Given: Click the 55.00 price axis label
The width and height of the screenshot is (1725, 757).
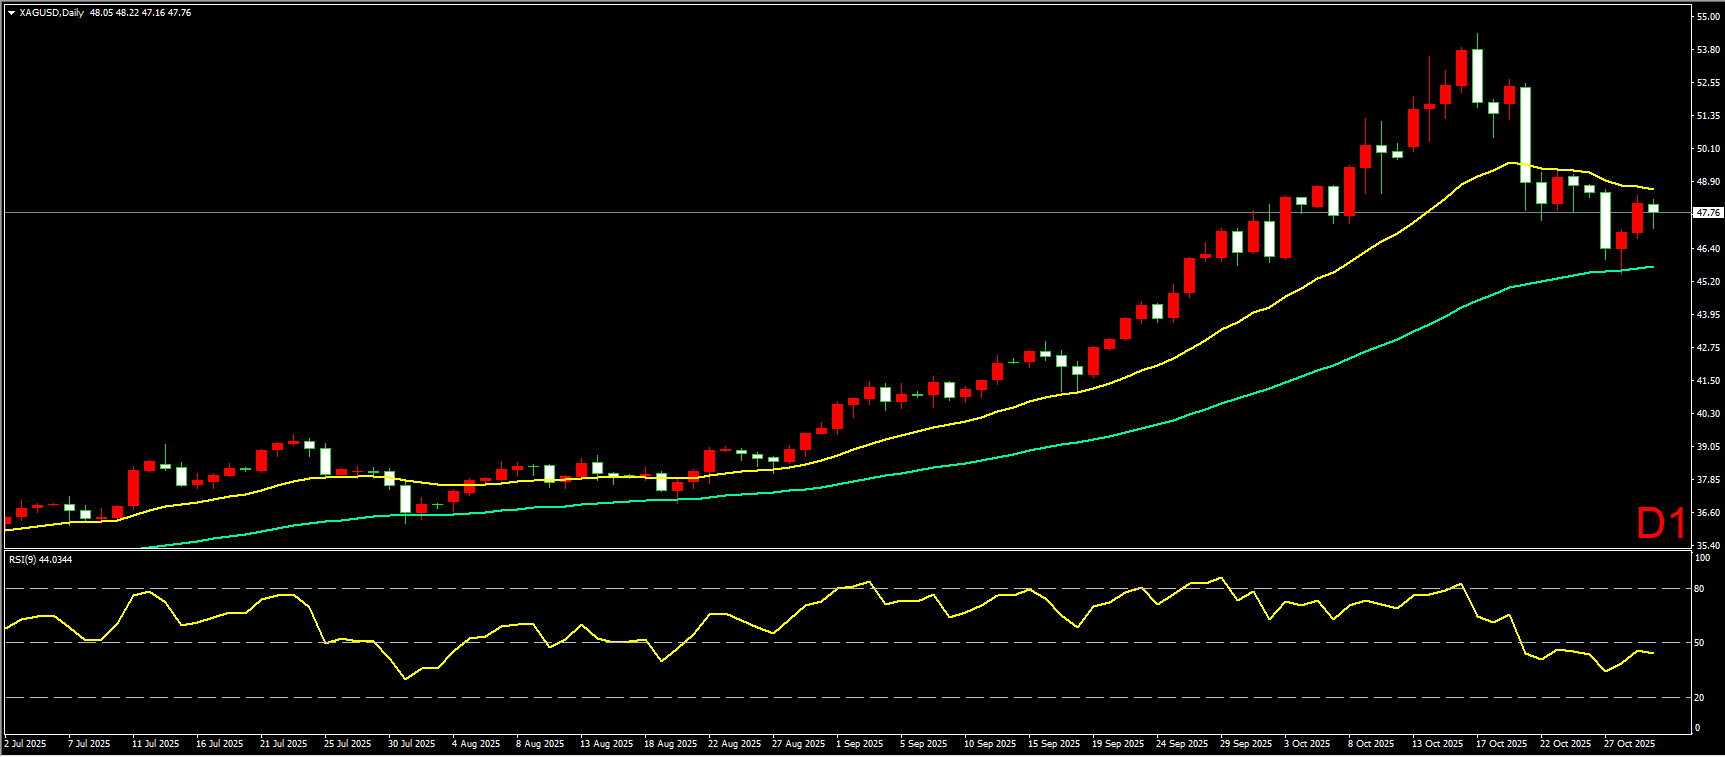Looking at the screenshot, I should [x=1708, y=17].
